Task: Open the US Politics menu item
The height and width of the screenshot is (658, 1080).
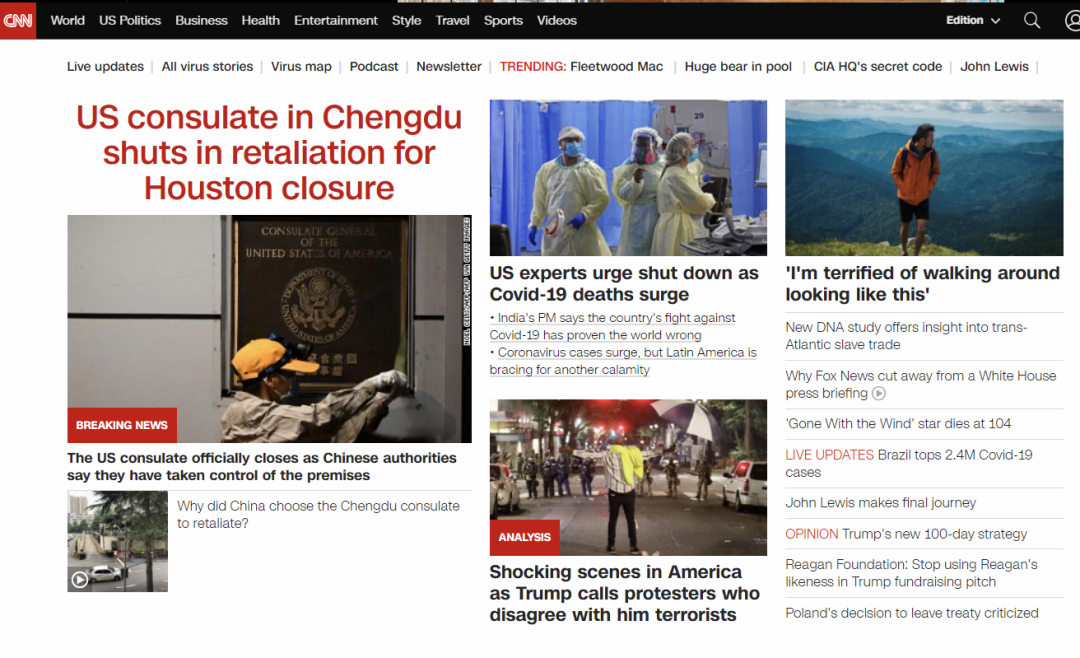Action: (x=130, y=20)
